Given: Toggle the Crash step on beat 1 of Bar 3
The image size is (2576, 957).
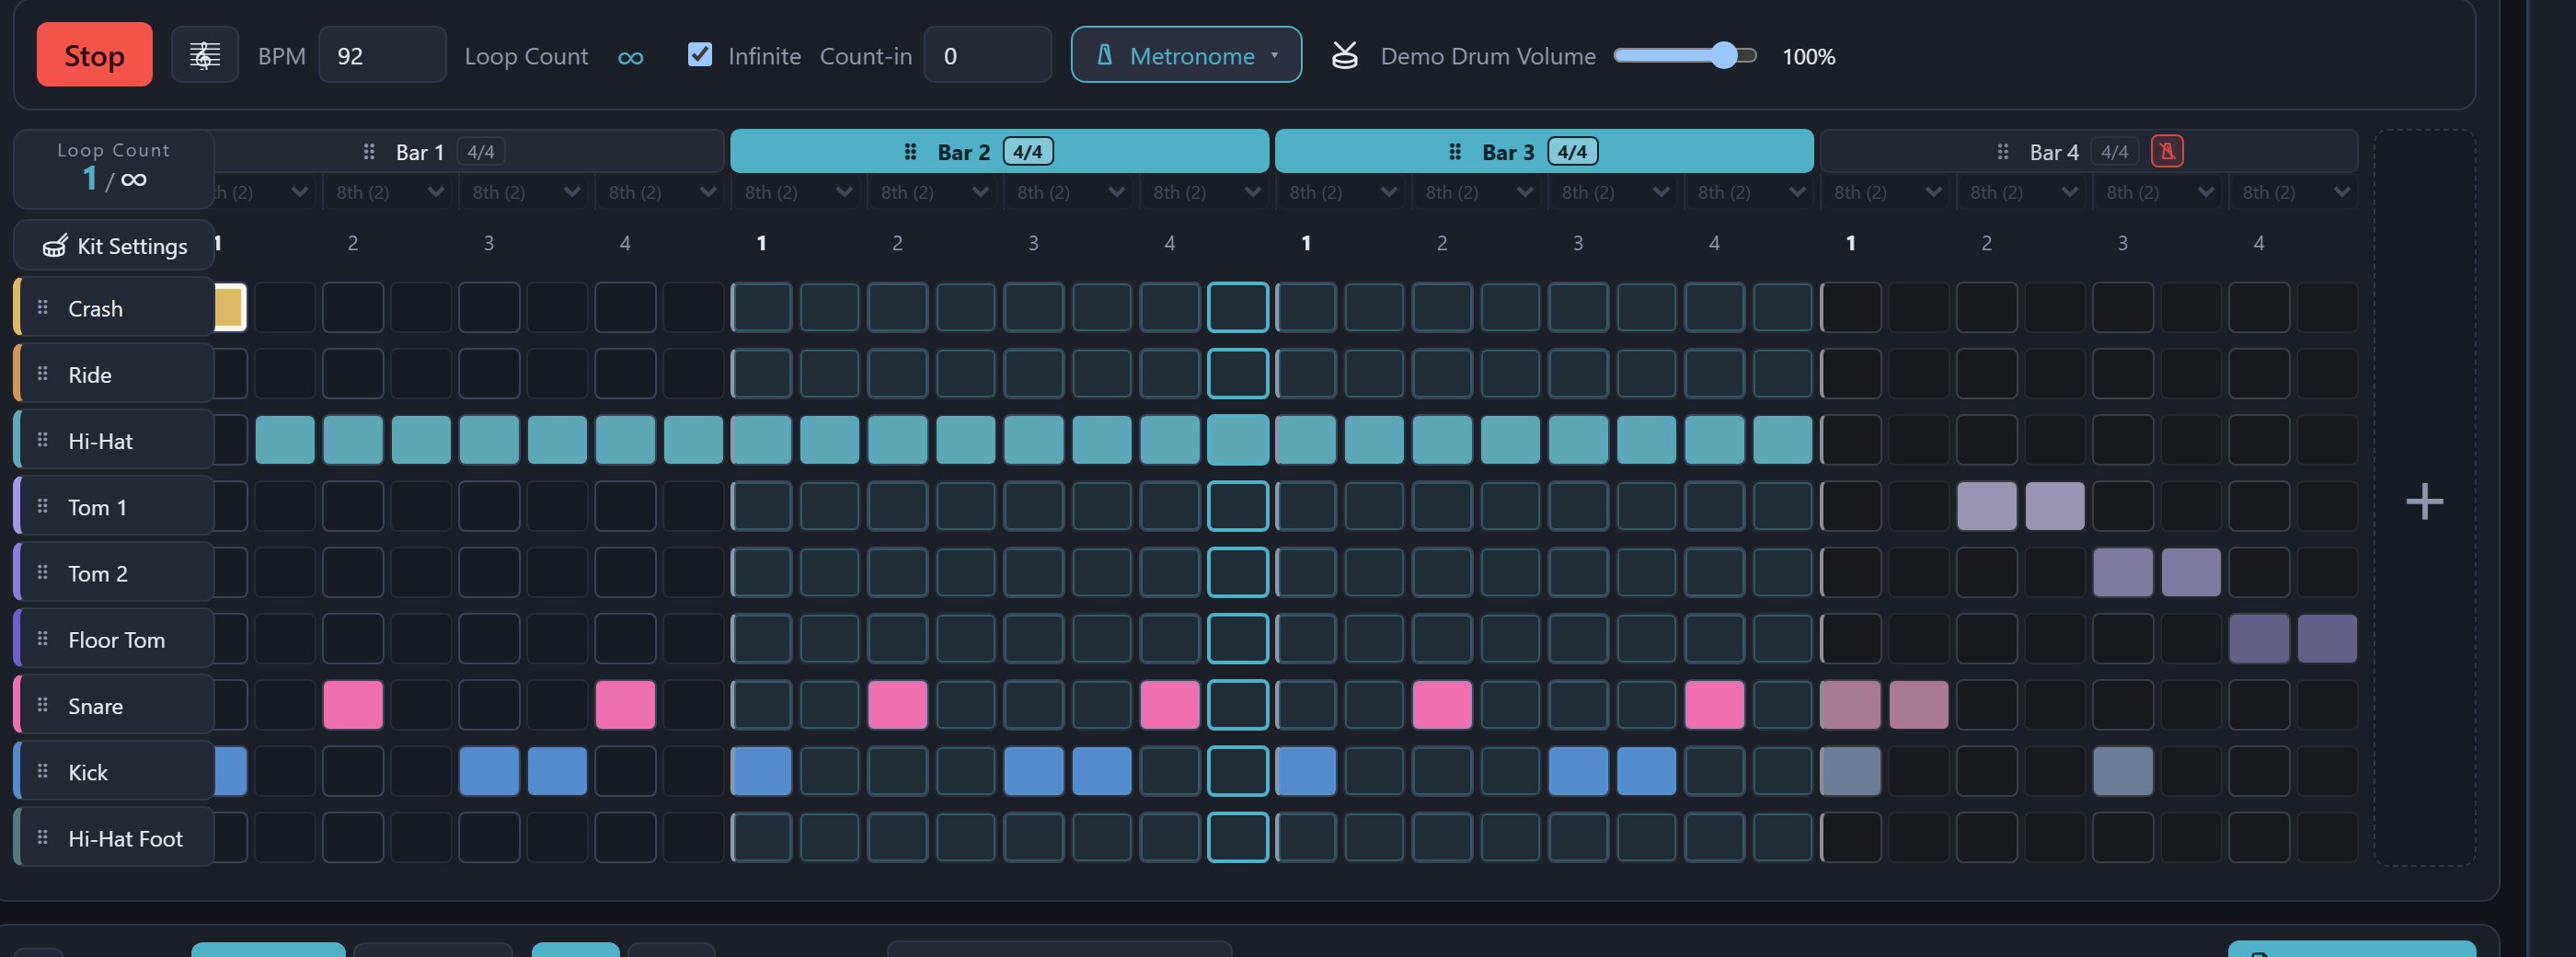Looking at the screenshot, I should click(1306, 307).
